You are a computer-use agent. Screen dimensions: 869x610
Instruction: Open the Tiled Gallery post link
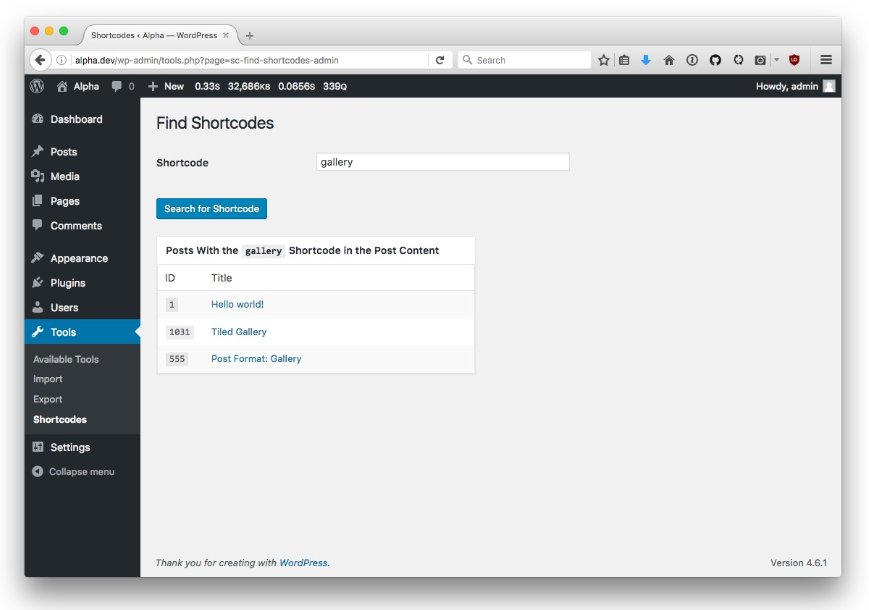[239, 331]
